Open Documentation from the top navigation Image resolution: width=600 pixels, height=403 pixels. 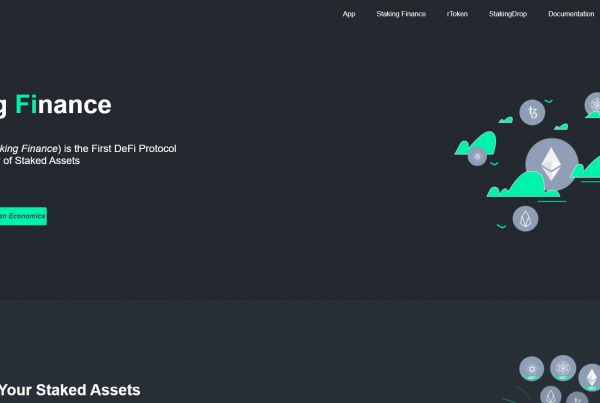coord(571,14)
